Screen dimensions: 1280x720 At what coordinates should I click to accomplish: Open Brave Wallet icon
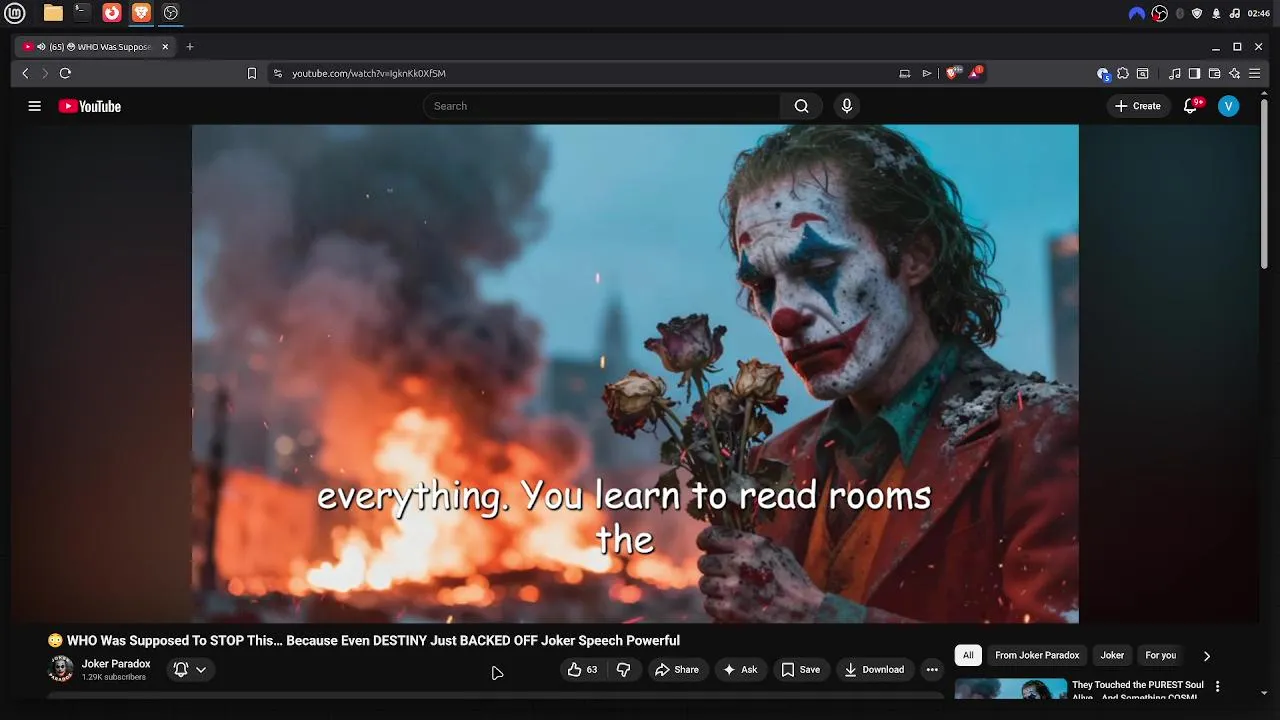pos(1214,73)
